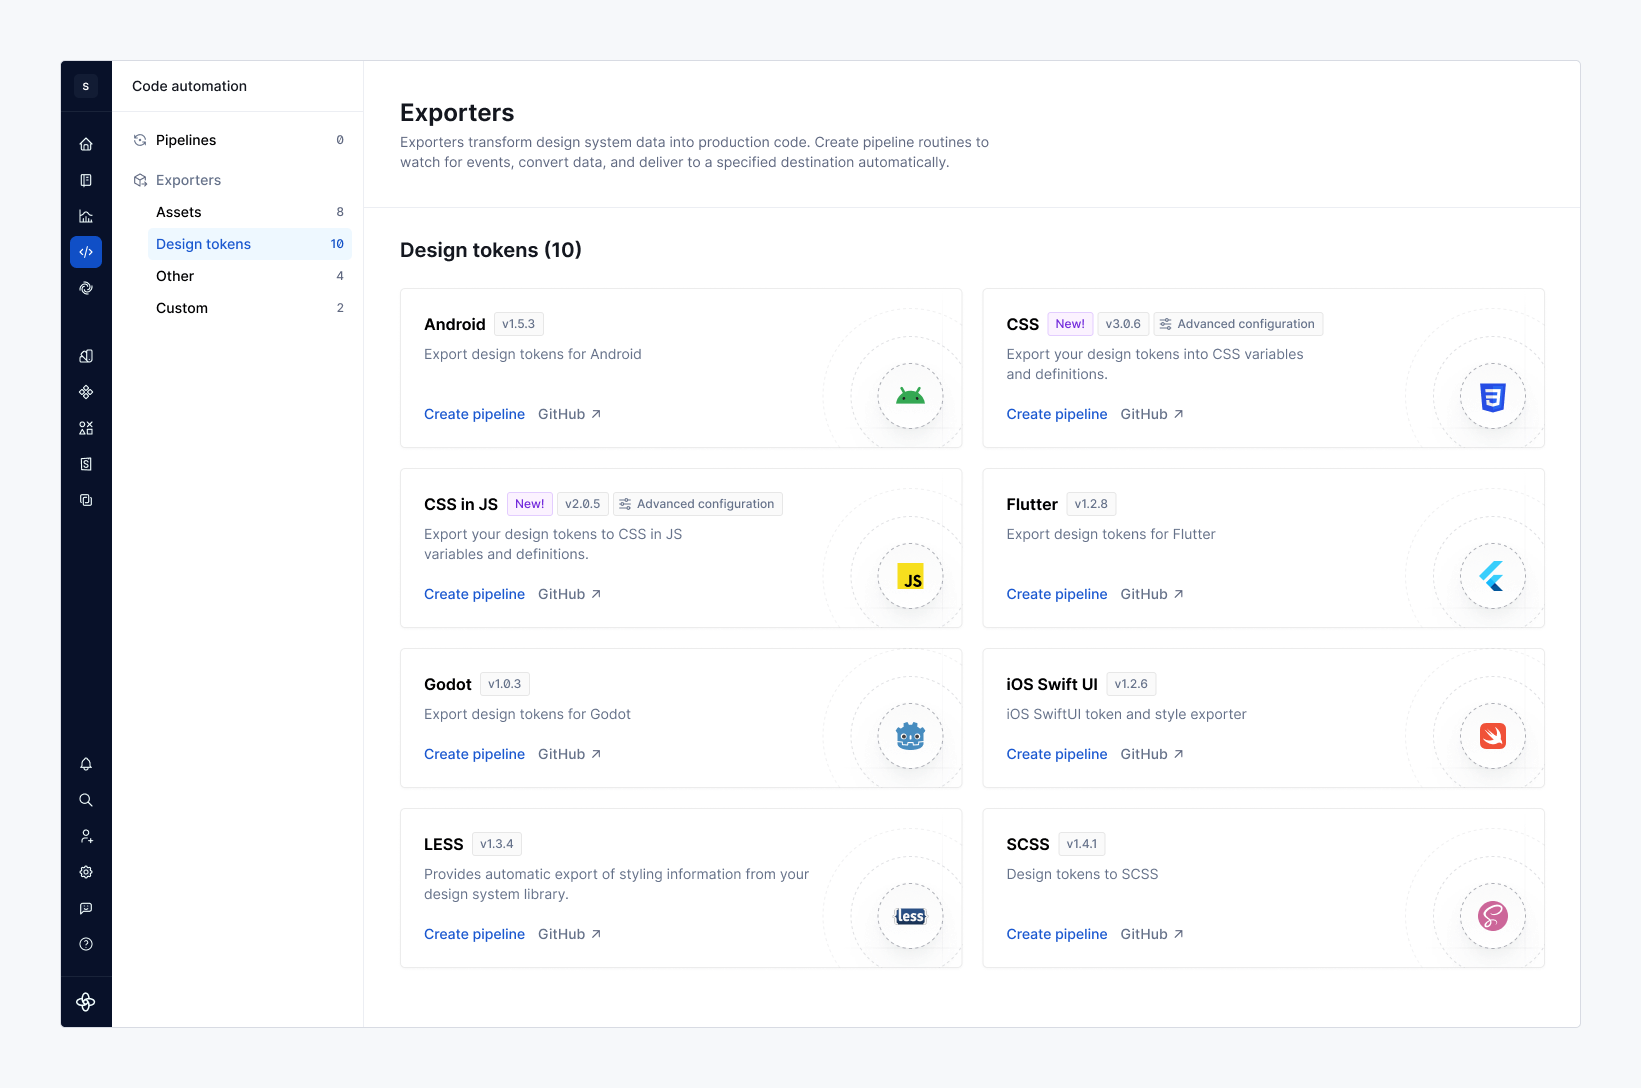Click the Android v1.5.3 version tag

[518, 324]
